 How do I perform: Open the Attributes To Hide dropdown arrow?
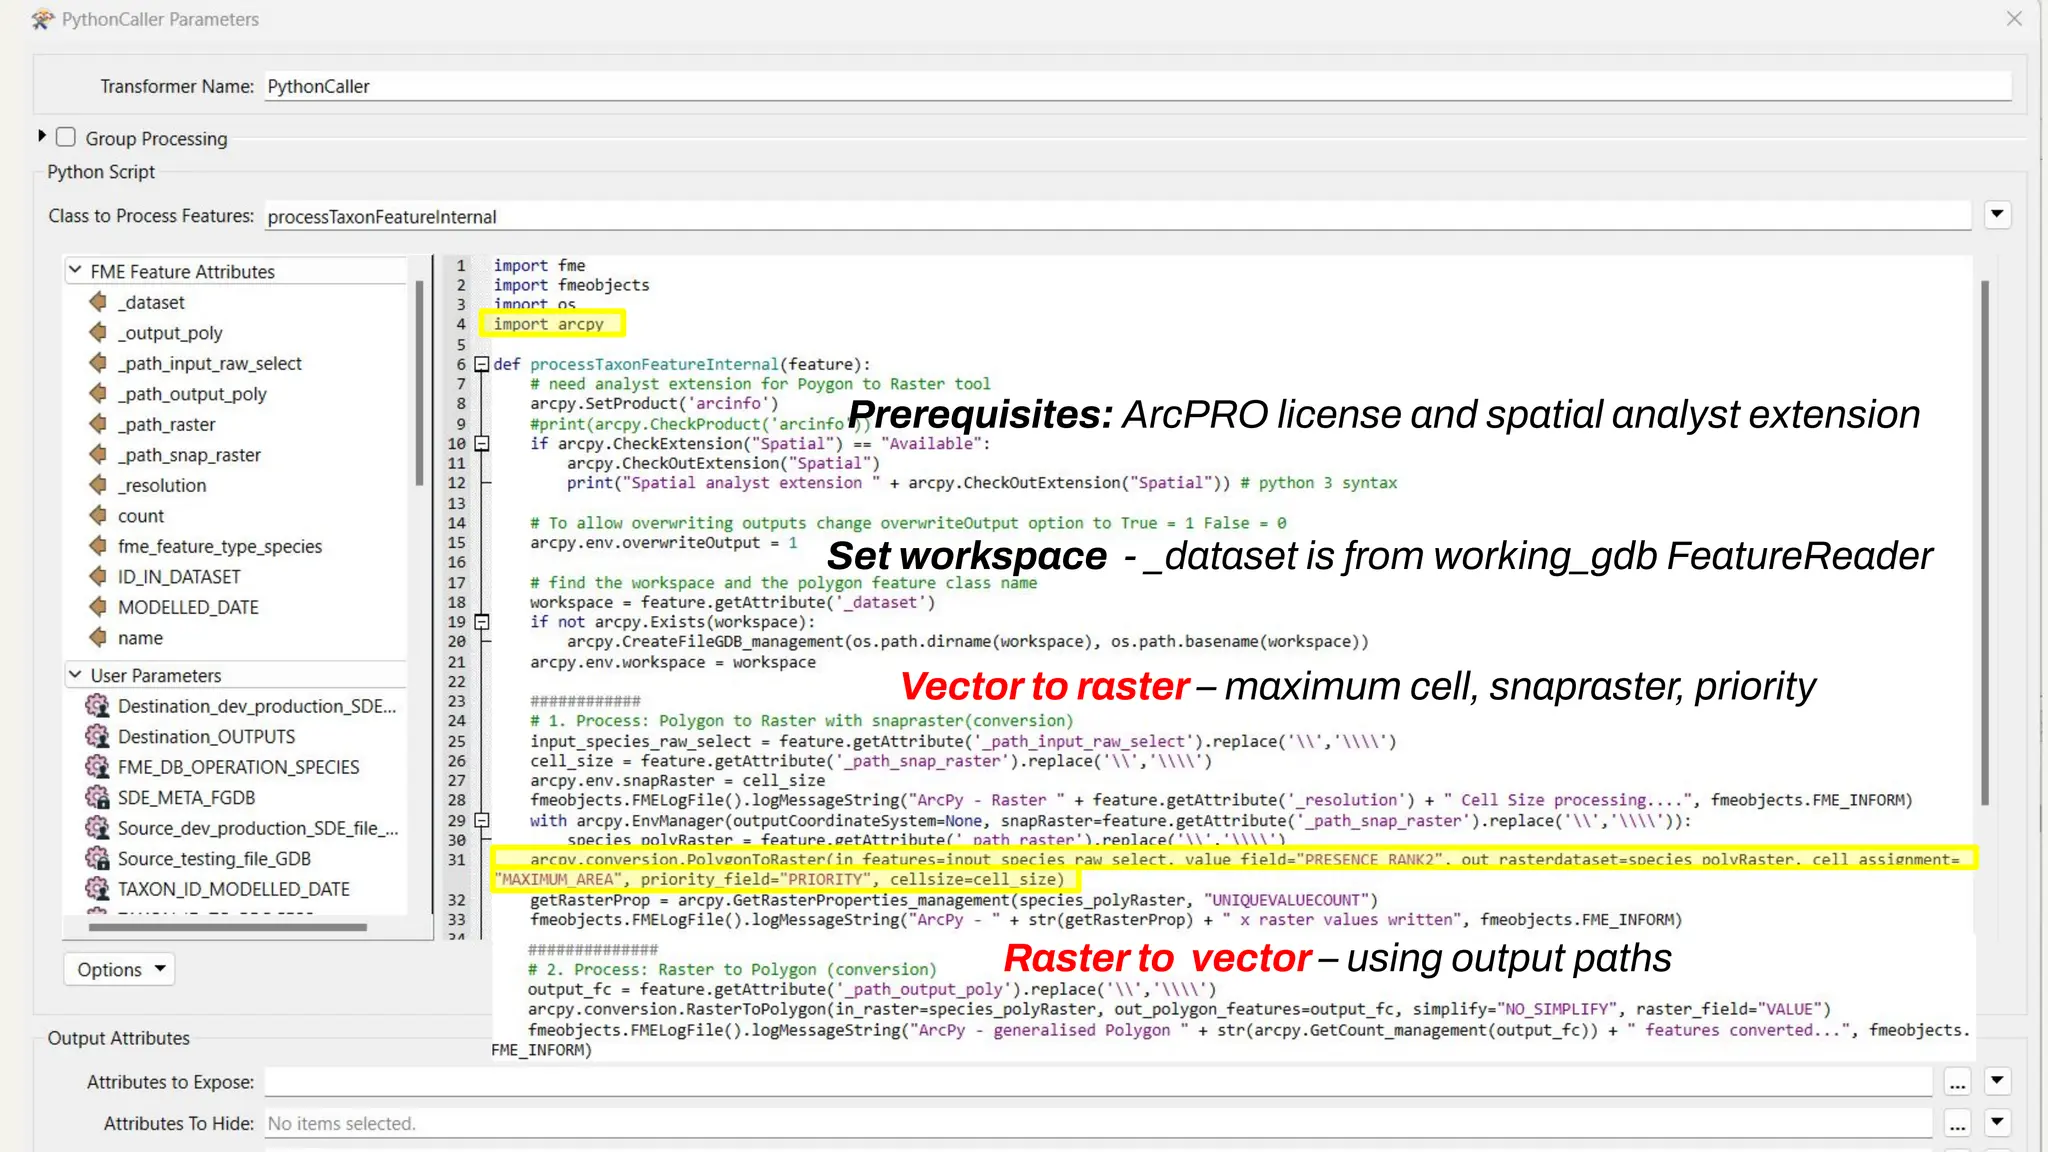tap(1997, 1122)
